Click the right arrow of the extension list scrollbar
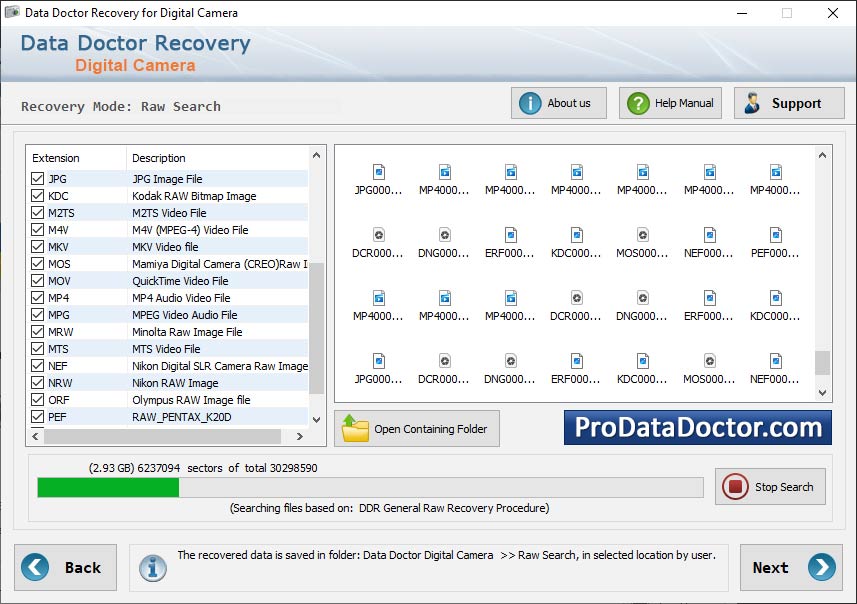The image size is (857, 604). coord(301,436)
